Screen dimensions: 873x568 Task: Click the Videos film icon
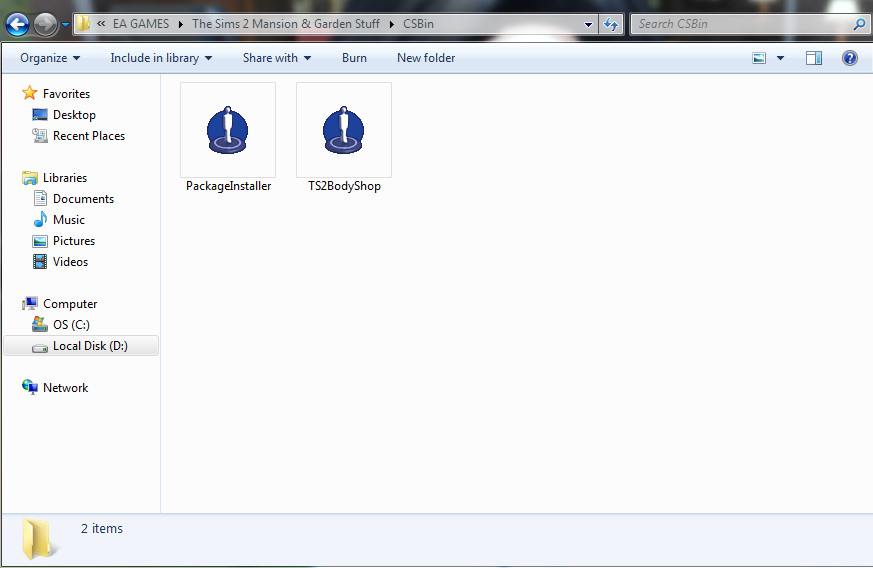pos(40,262)
